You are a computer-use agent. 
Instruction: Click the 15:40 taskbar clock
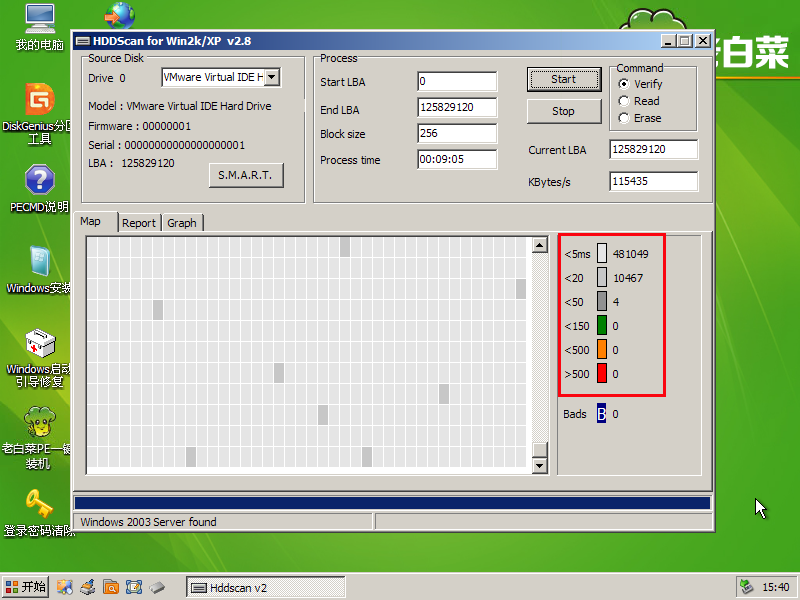[x=776, y=587]
